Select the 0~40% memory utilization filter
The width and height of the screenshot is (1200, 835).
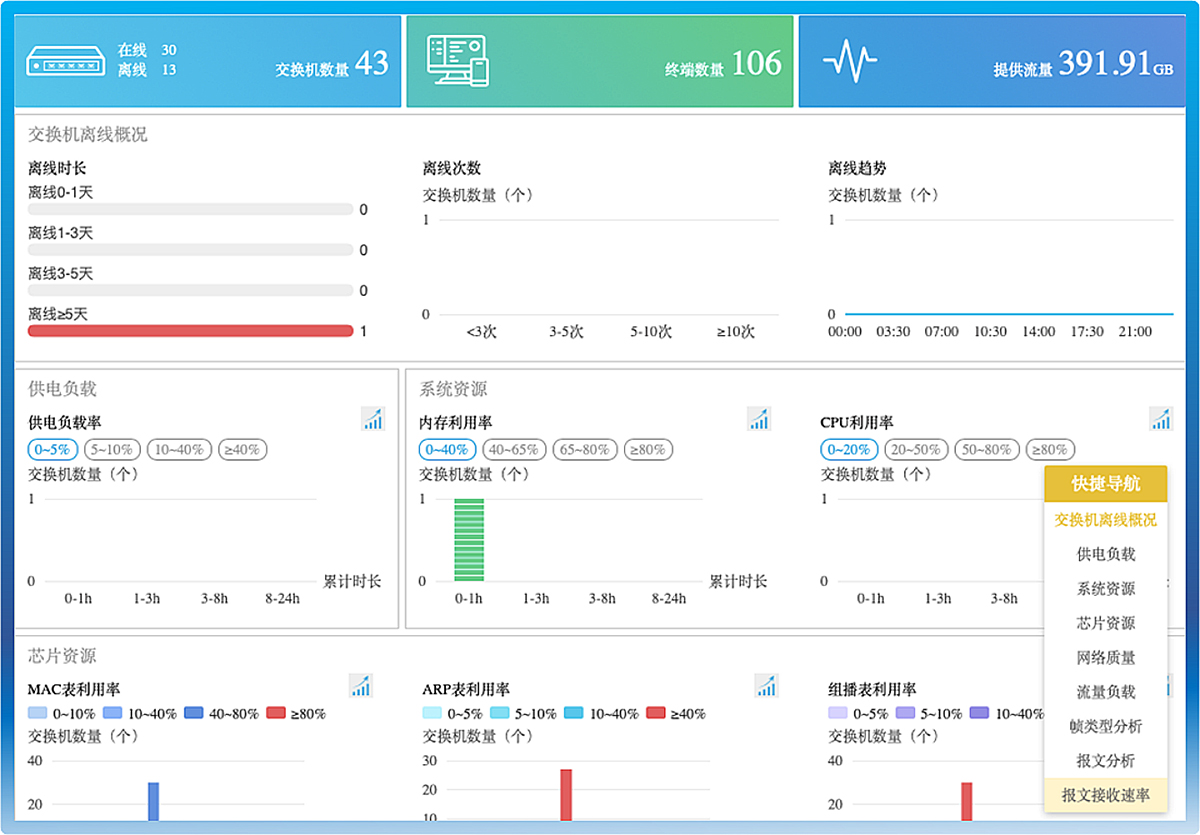[x=447, y=450]
